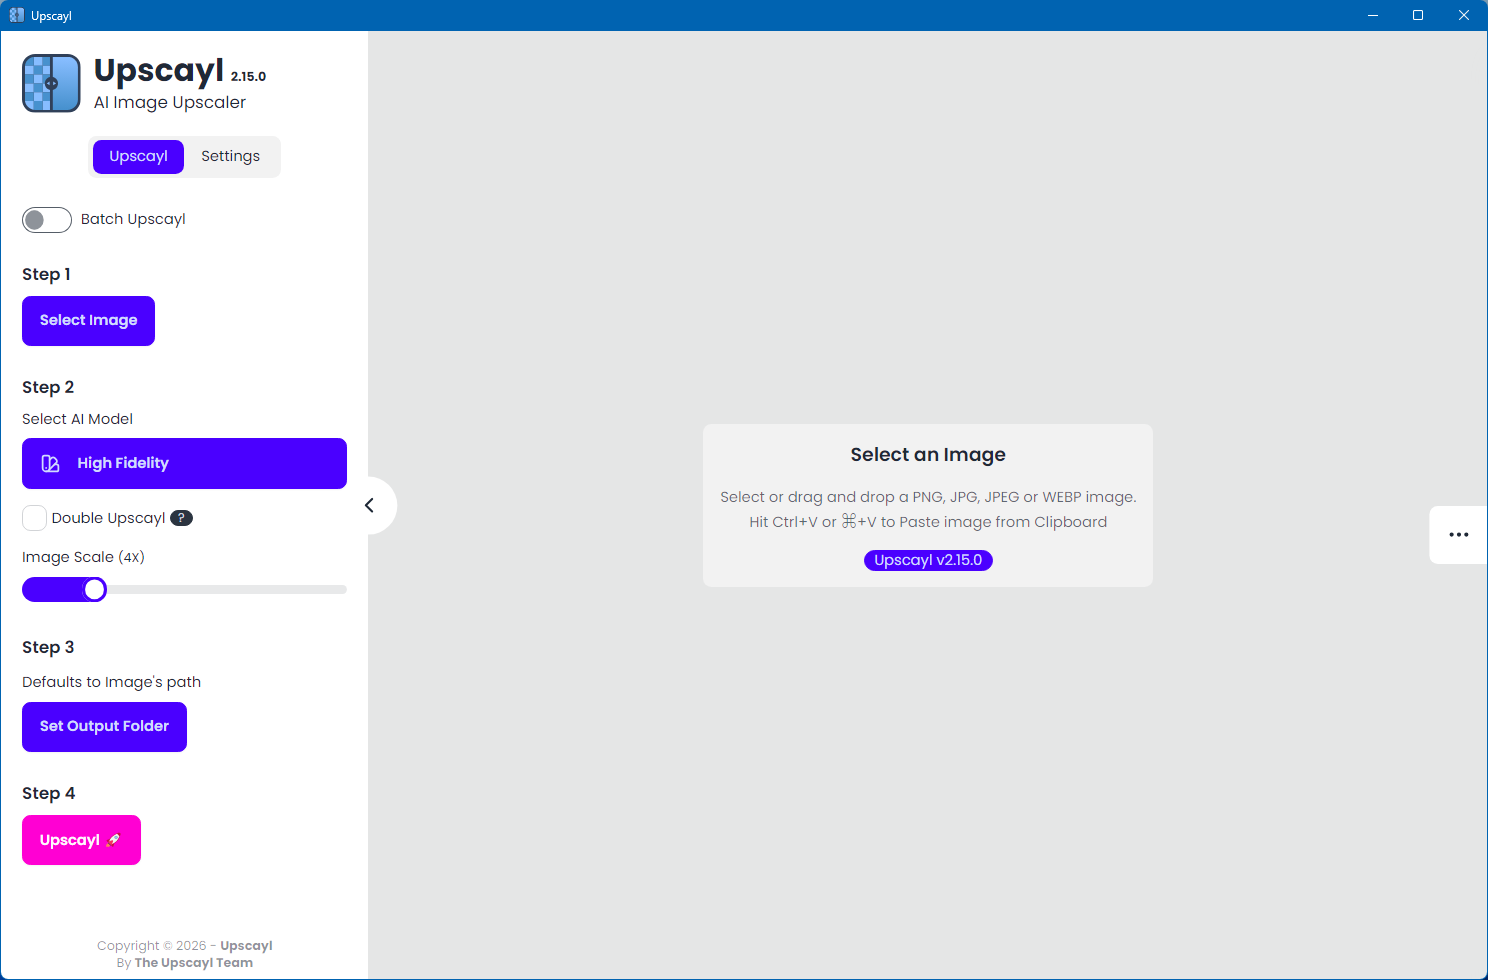Toggle the Batch Upscayl switch
Image resolution: width=1488 pixels, height=980 pixels.
(x=47, y=220)
